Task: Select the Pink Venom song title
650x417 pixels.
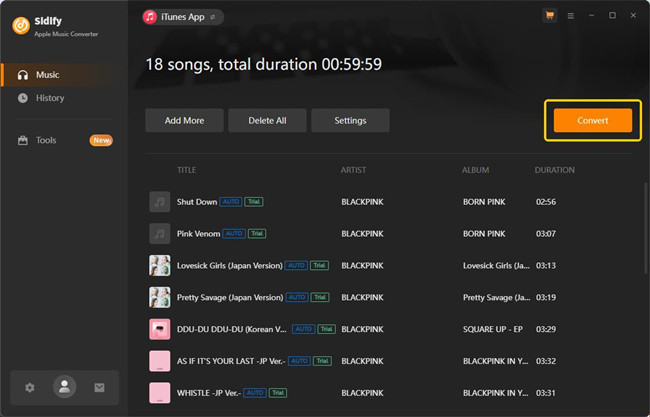Action: (199, 234)
